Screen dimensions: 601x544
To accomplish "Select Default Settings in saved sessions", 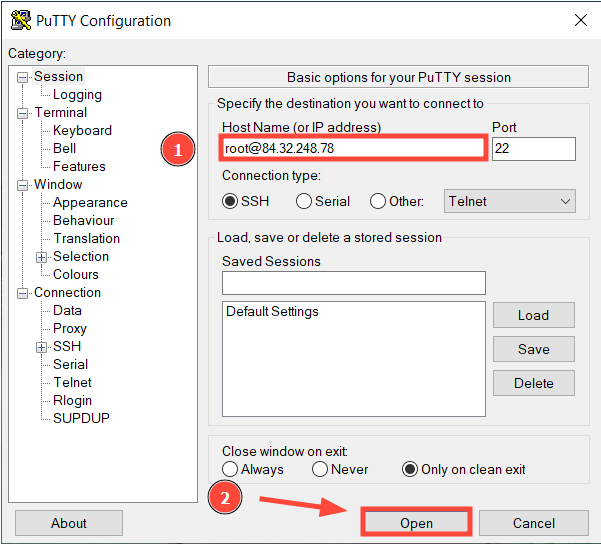I will (x=272, y=312).
